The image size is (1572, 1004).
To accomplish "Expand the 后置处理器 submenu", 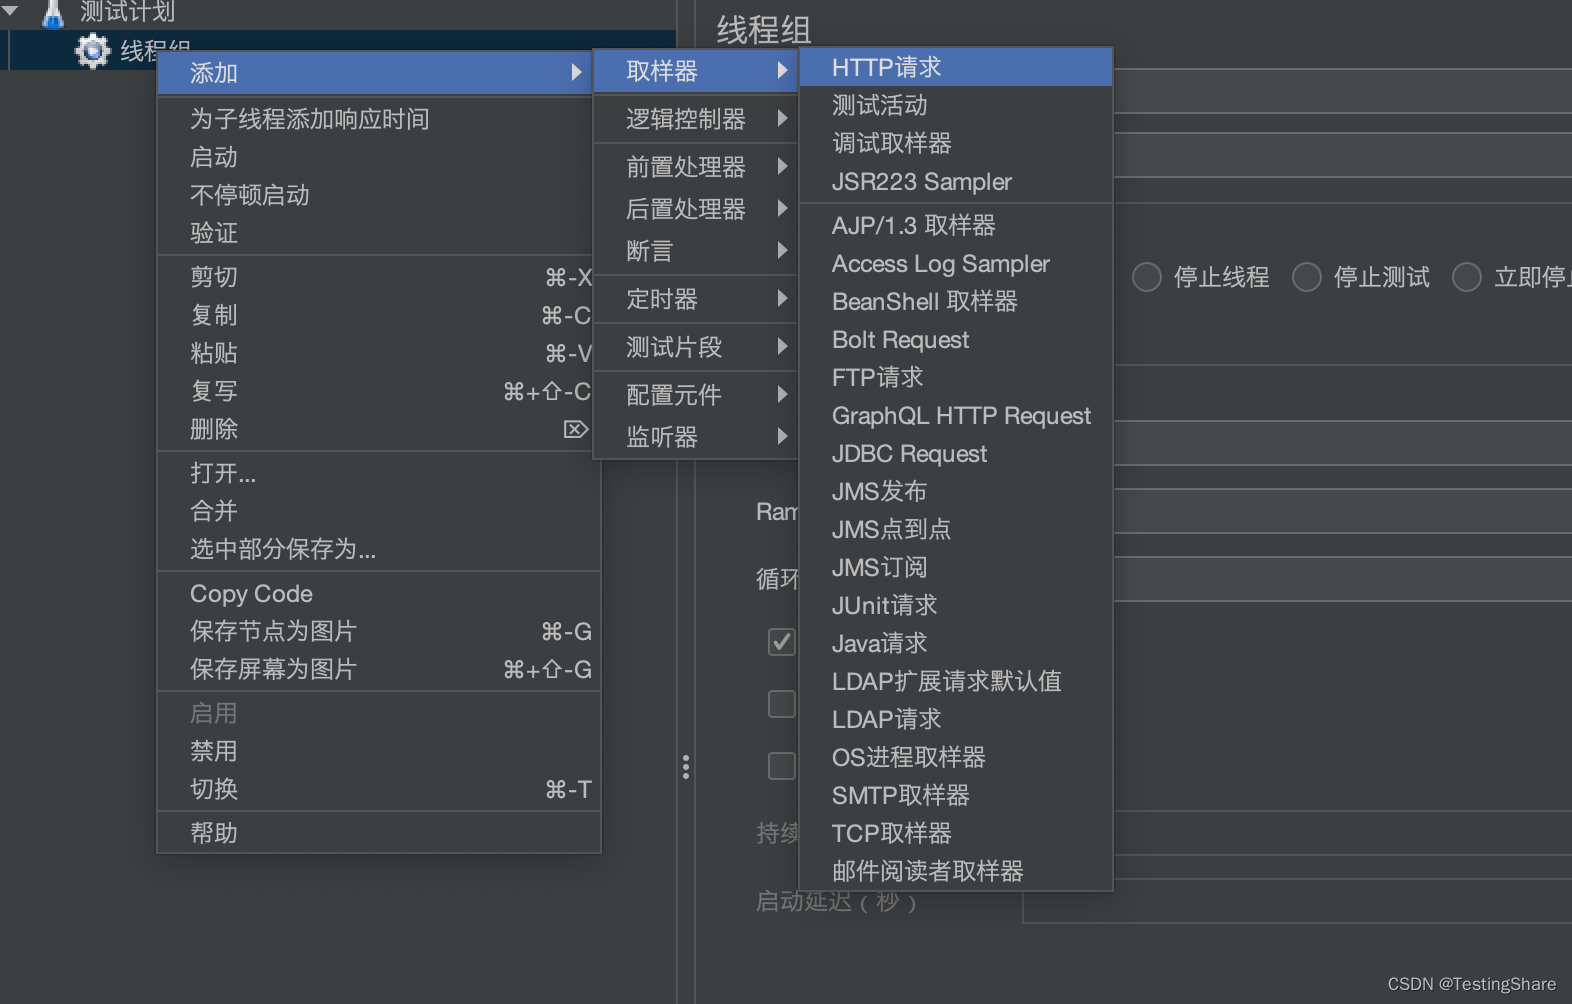I will point(696,209).
